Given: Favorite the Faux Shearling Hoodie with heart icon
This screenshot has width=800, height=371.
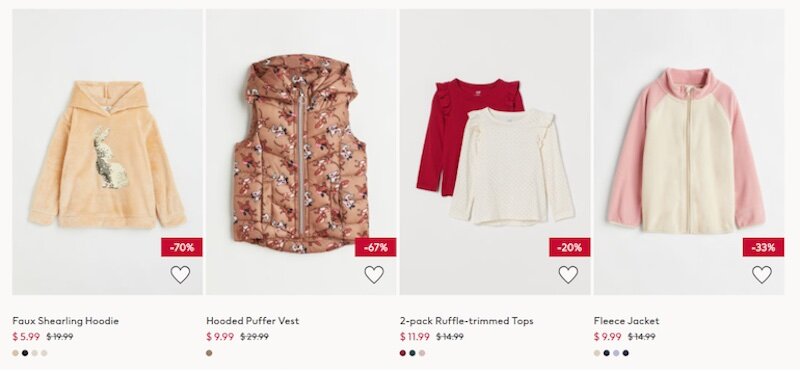Looking at the screenshot, I should [x=180, y=275].
